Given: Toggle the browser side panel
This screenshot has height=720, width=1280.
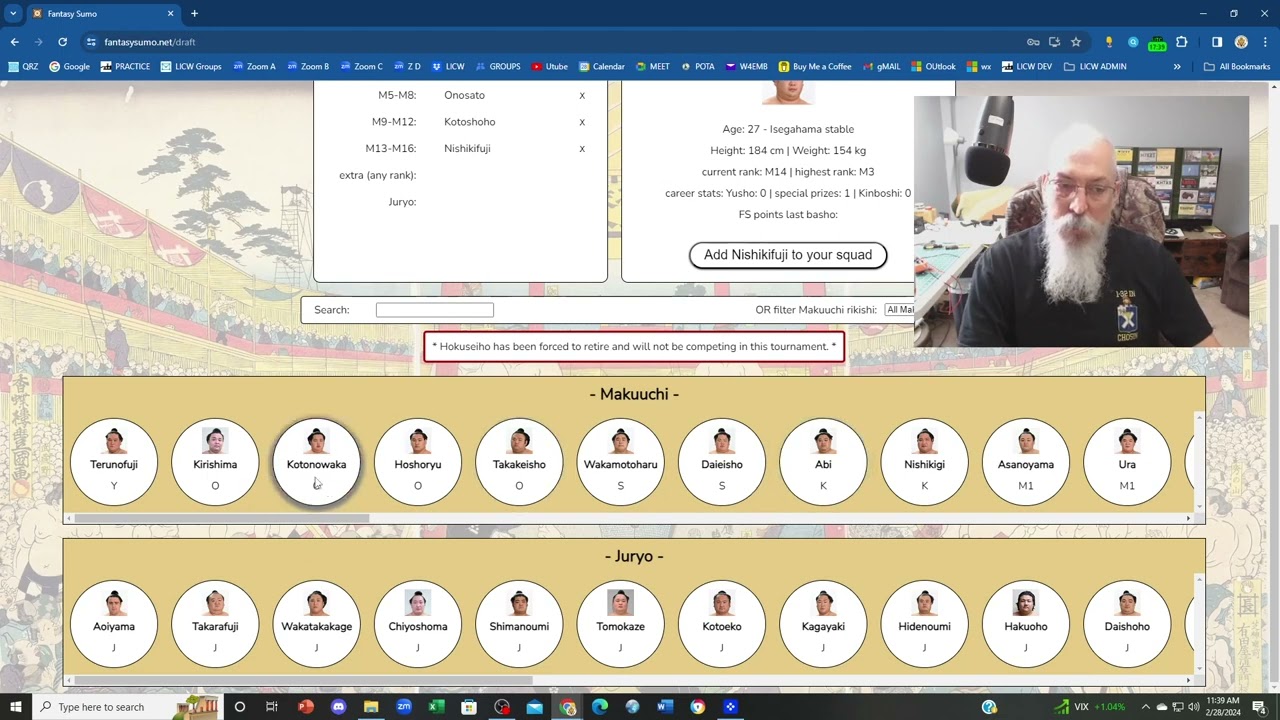Looking at the screenshot, I should pyautogui.click(x=1217, y=42).
